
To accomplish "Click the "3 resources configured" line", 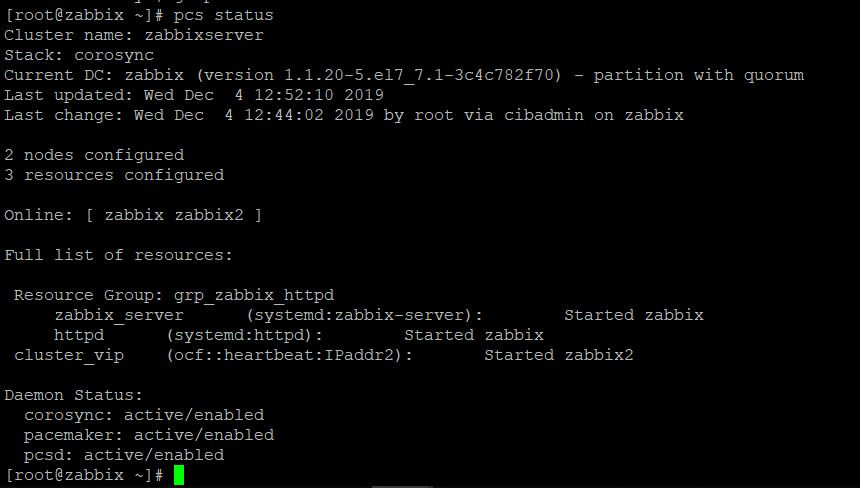I will click(114, 175).
